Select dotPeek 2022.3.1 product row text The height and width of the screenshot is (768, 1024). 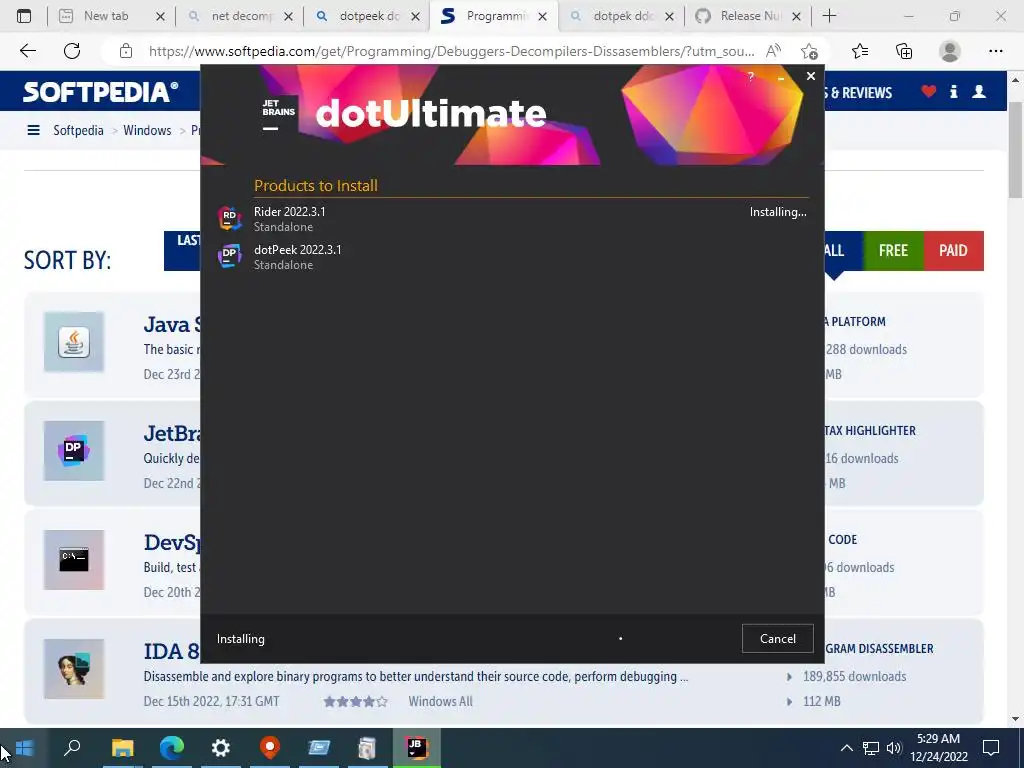(297, 249)
